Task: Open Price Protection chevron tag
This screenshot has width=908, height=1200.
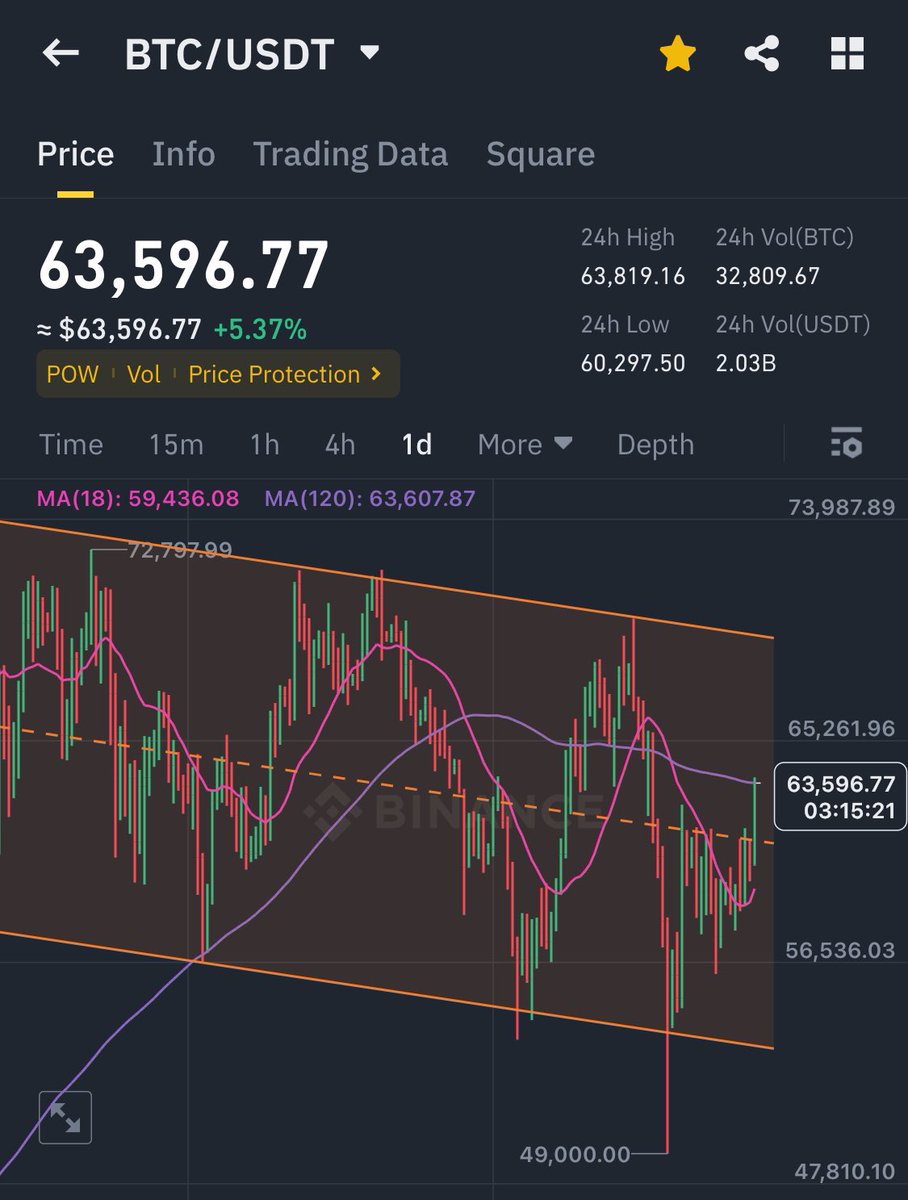Action: 285,374
